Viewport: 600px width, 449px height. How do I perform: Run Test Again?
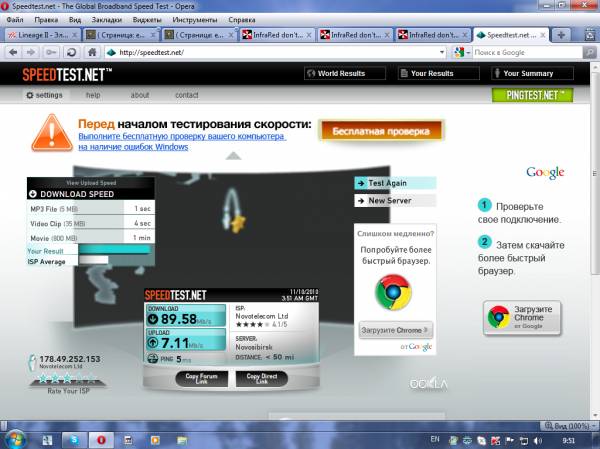tap(395, 183)
